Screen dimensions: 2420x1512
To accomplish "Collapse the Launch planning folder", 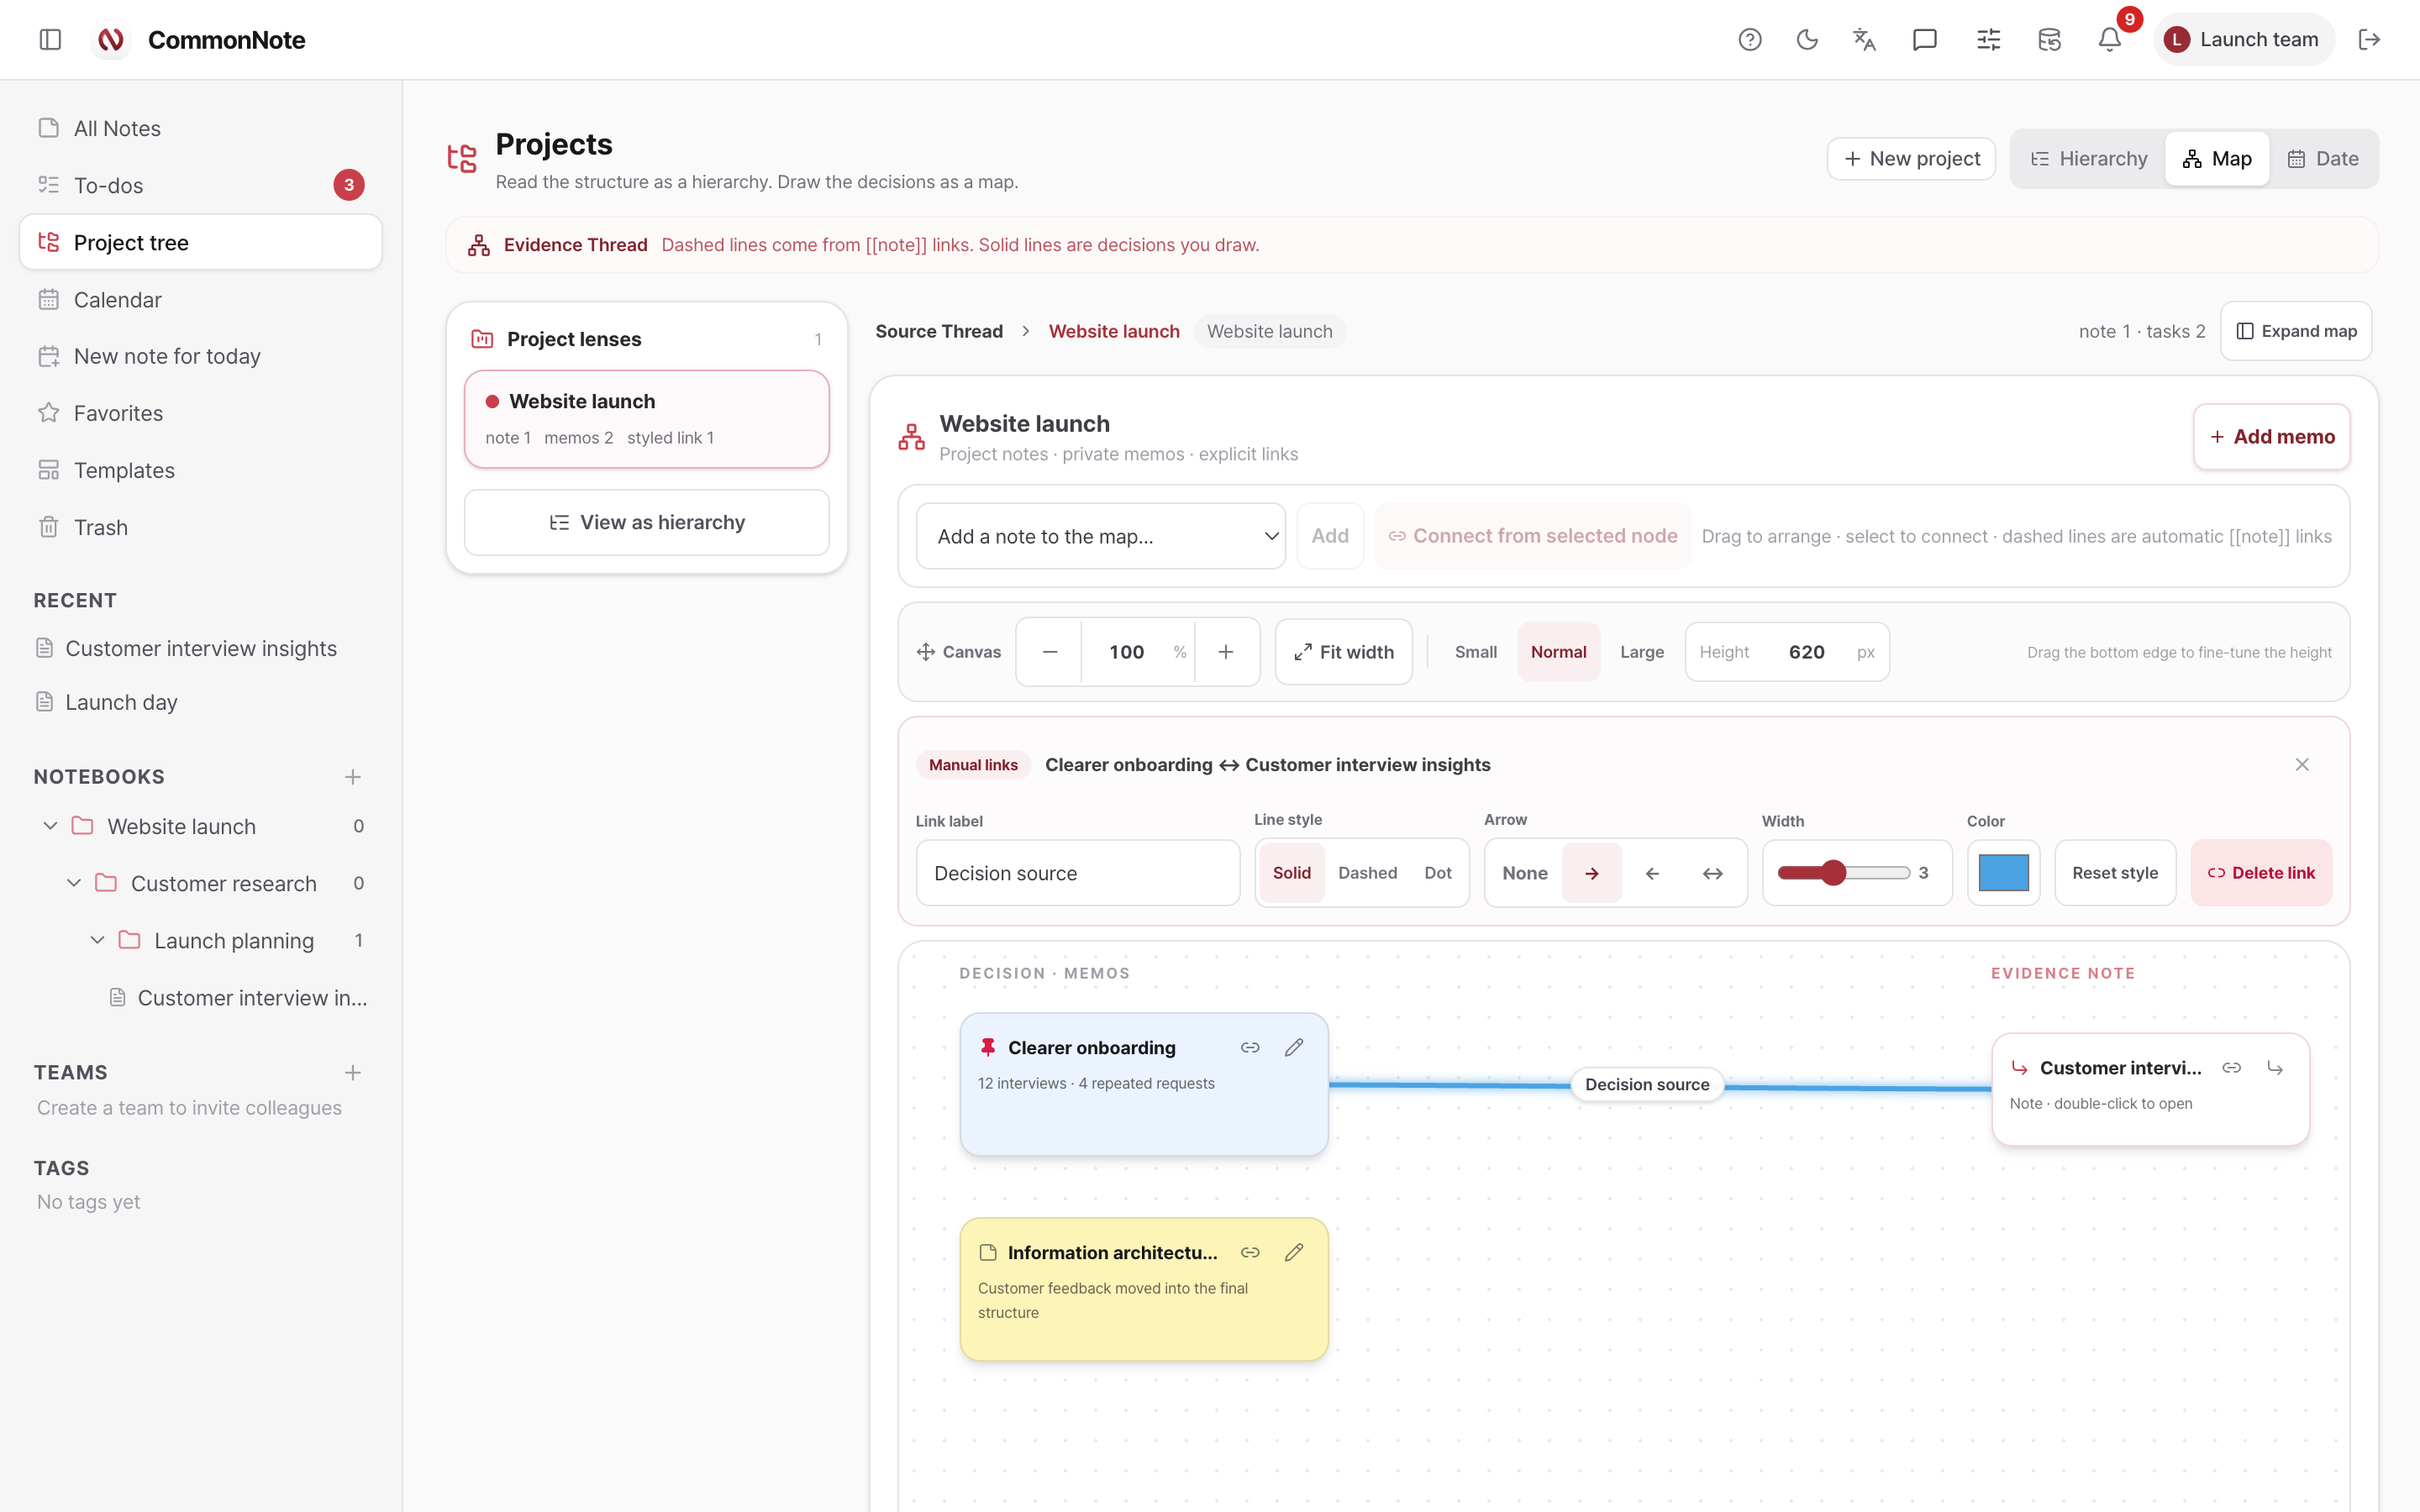I will click(x=97, y=940).
